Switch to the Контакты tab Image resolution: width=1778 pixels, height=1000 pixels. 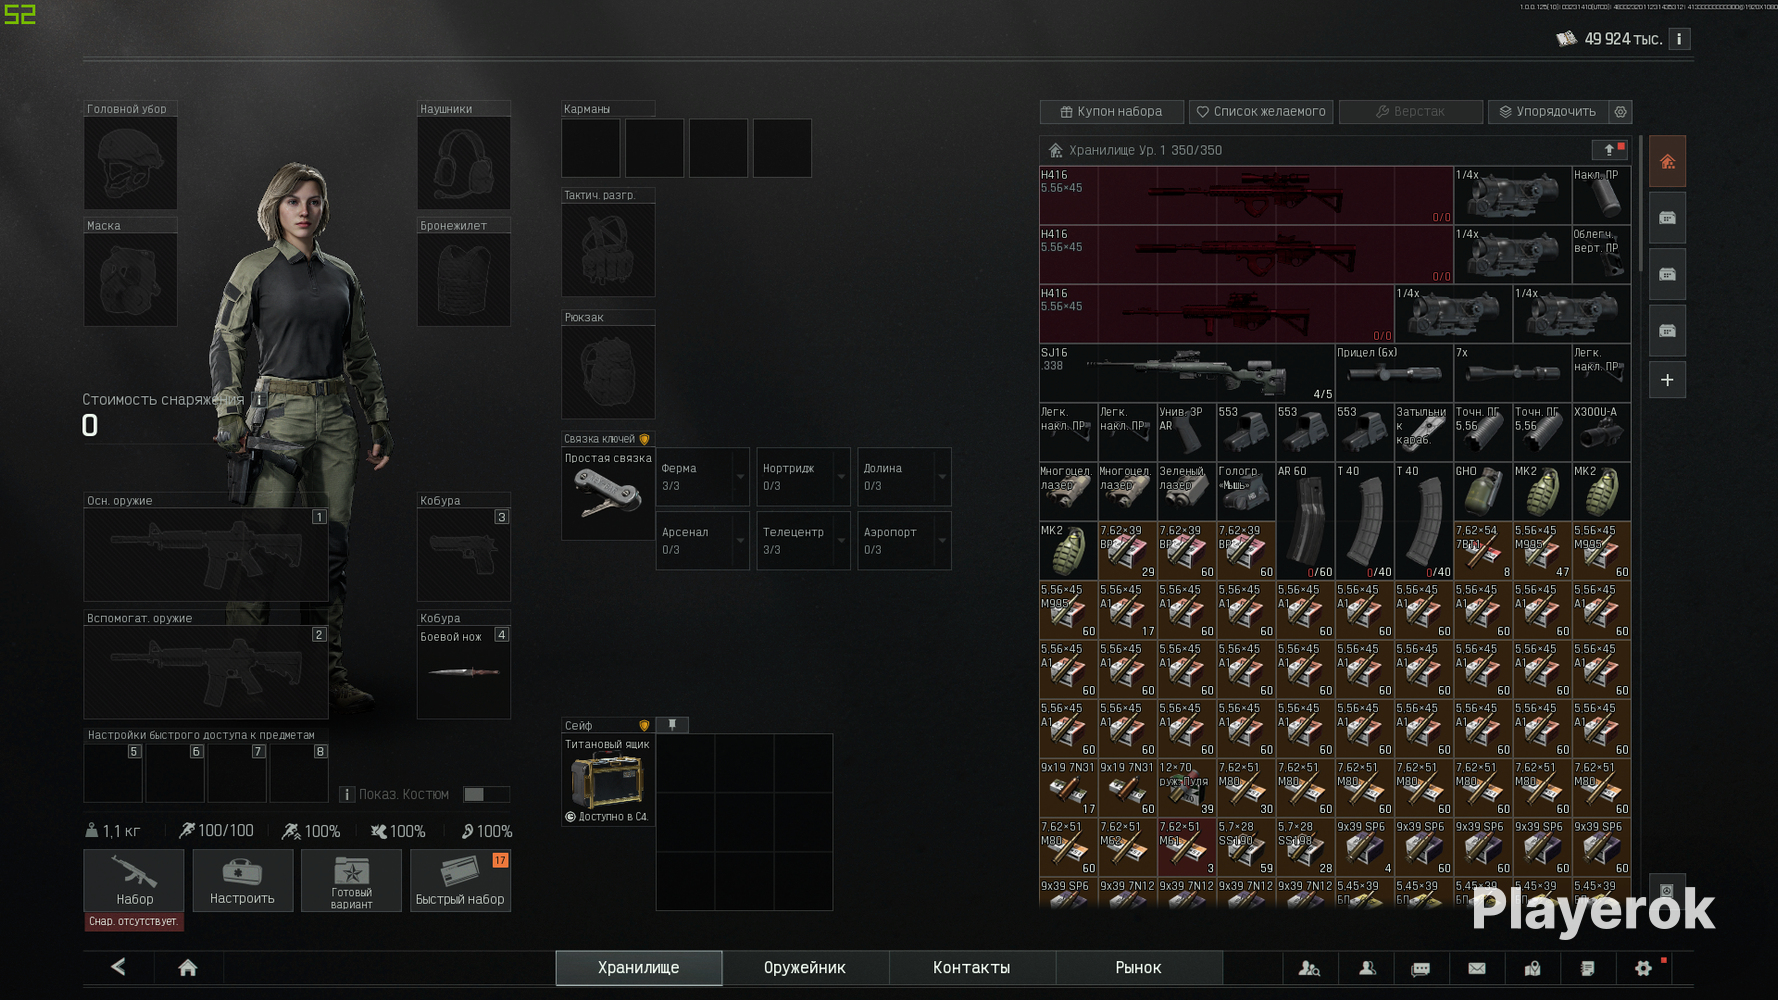point(972,968)
